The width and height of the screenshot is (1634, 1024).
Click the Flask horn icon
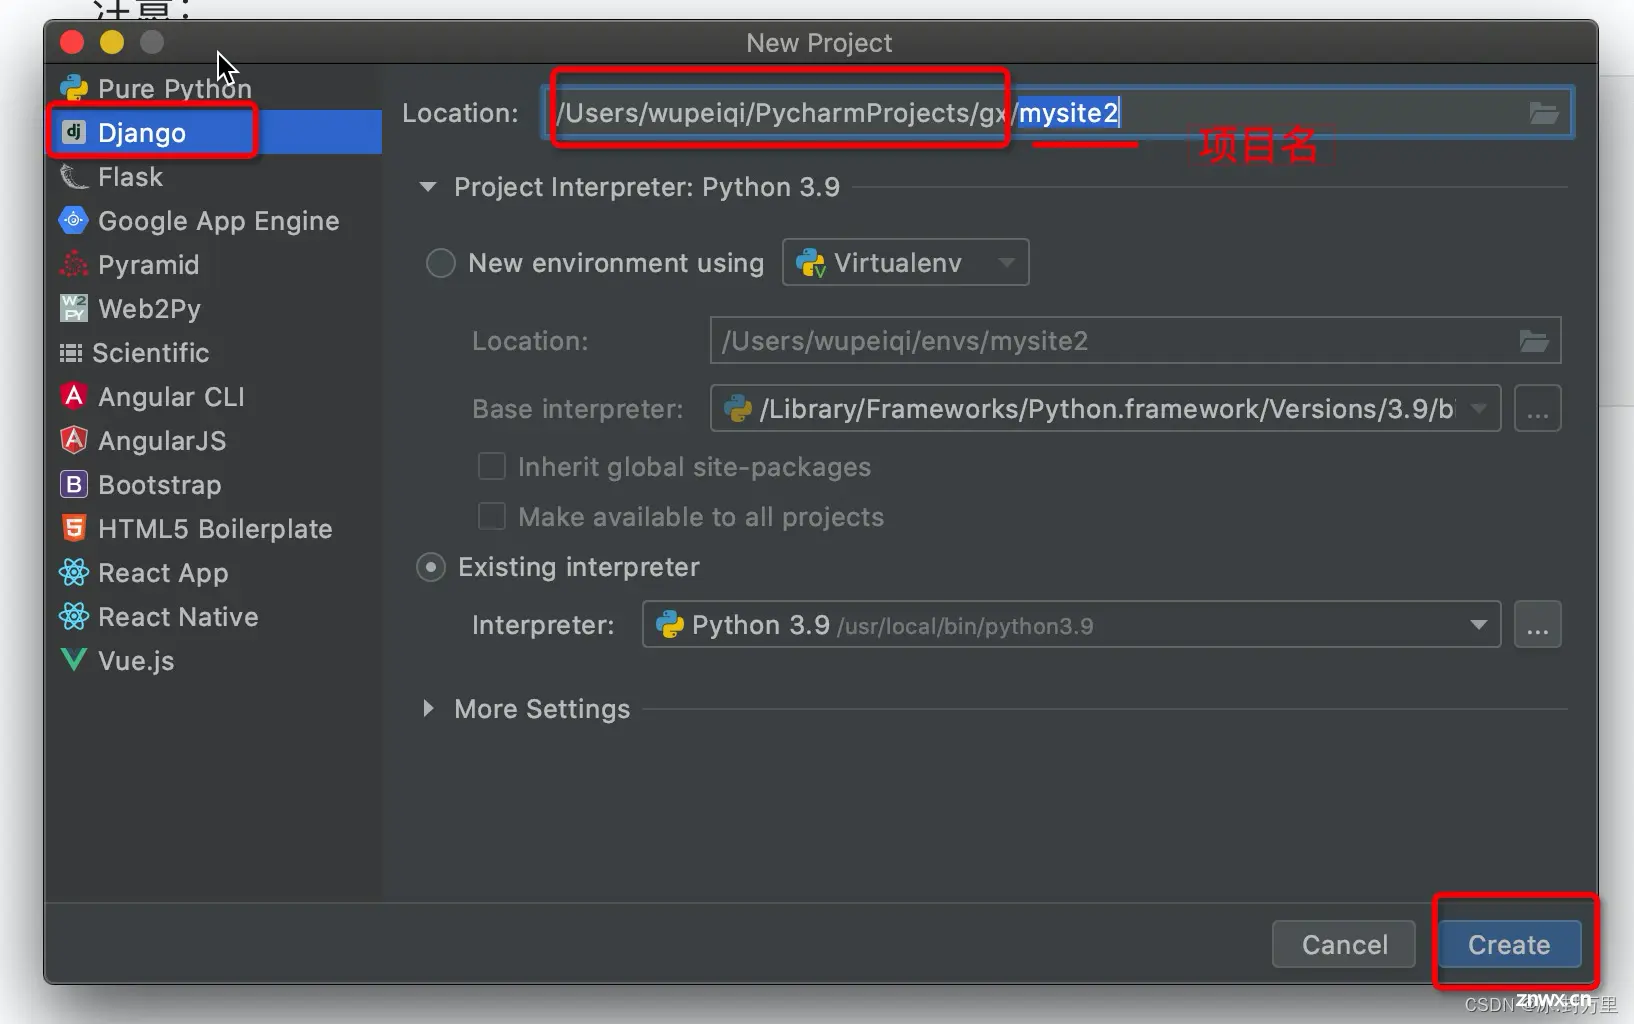click(74, 177)
